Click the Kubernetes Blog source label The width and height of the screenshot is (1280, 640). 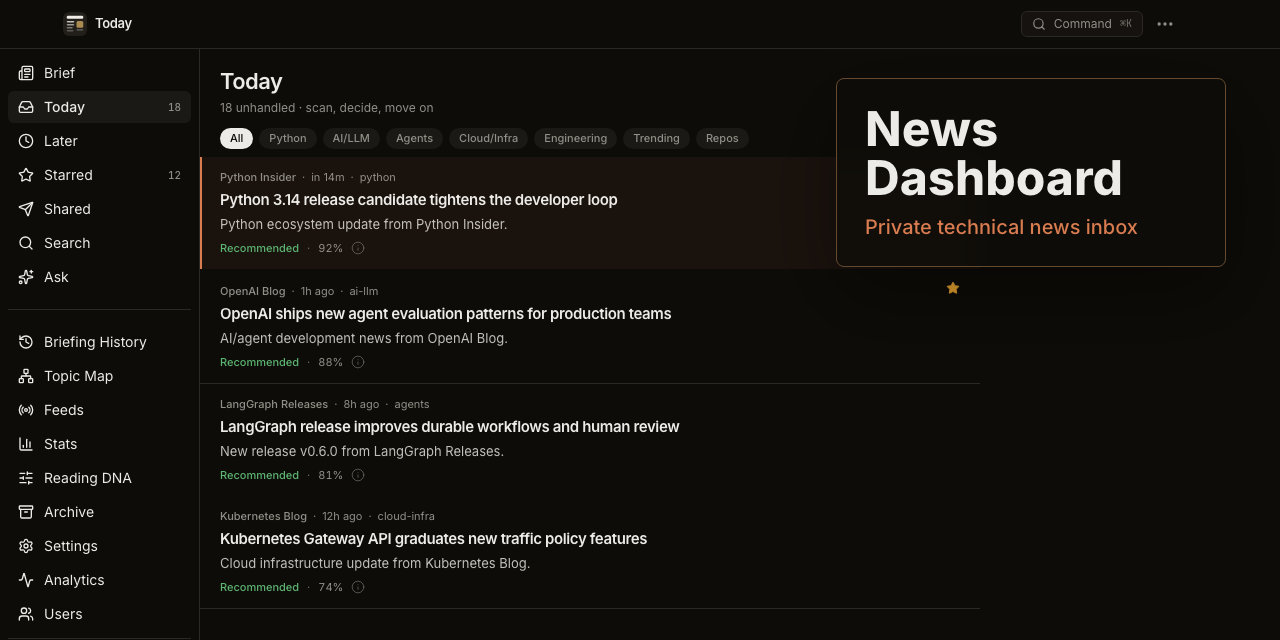(263, 516)
